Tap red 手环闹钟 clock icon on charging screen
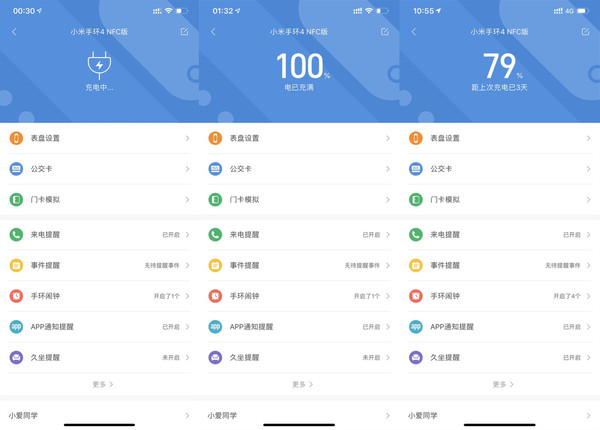600x430 pixels. point(16,296)
